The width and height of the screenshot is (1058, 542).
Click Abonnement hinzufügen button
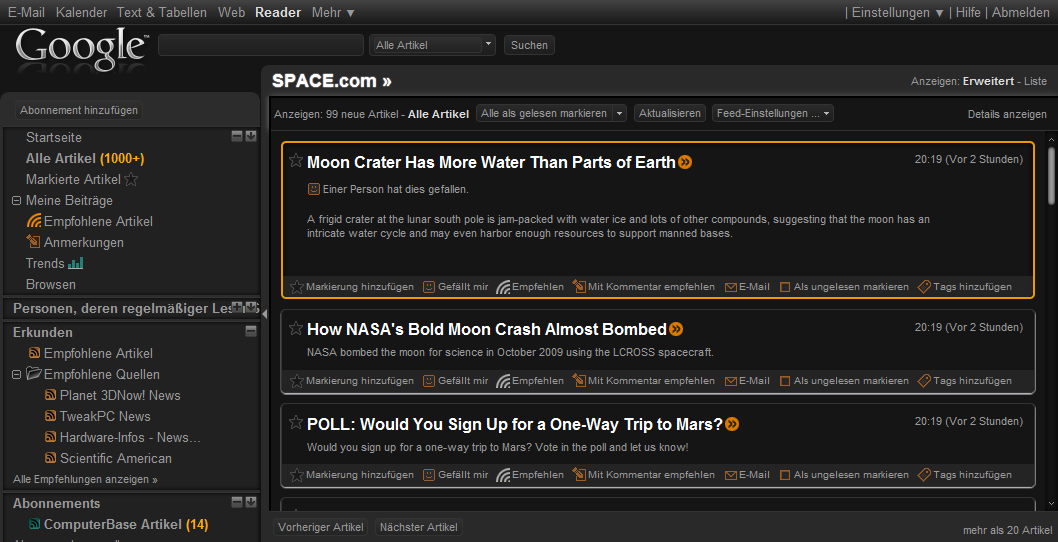coord(79,110)
